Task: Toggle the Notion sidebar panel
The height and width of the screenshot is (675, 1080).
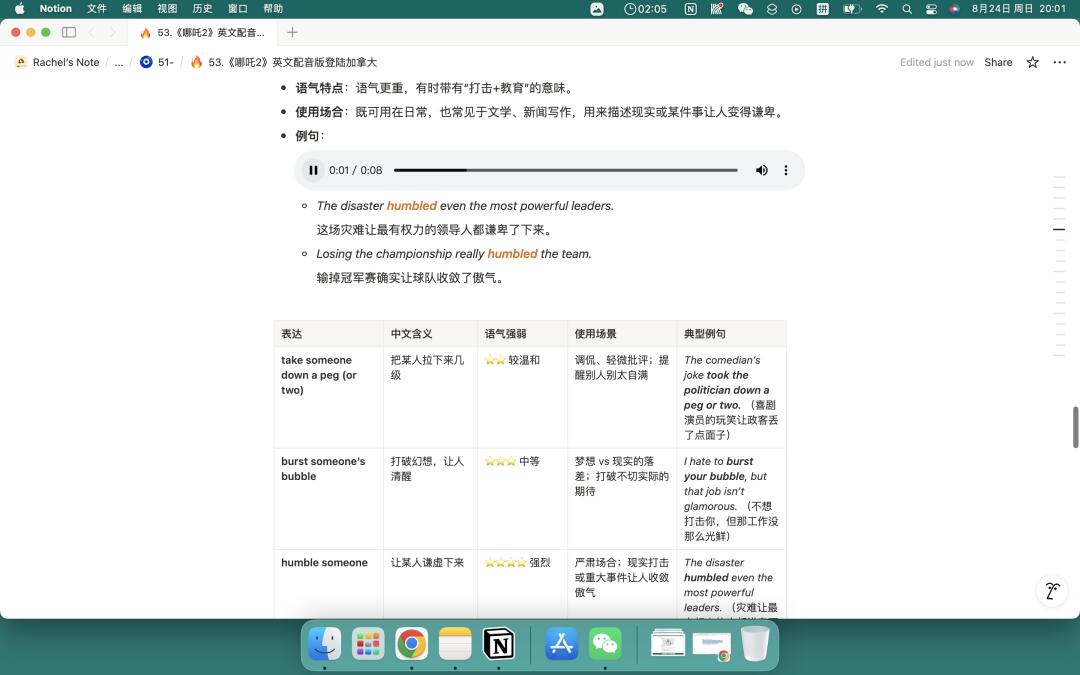Action: tap(69, 32)
